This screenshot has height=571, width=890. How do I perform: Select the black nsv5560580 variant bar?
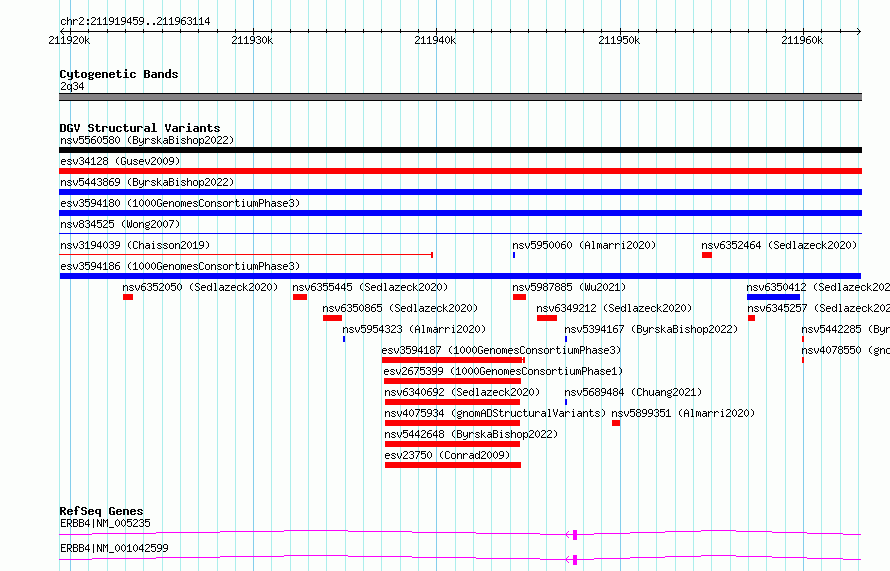click(460, 150)
